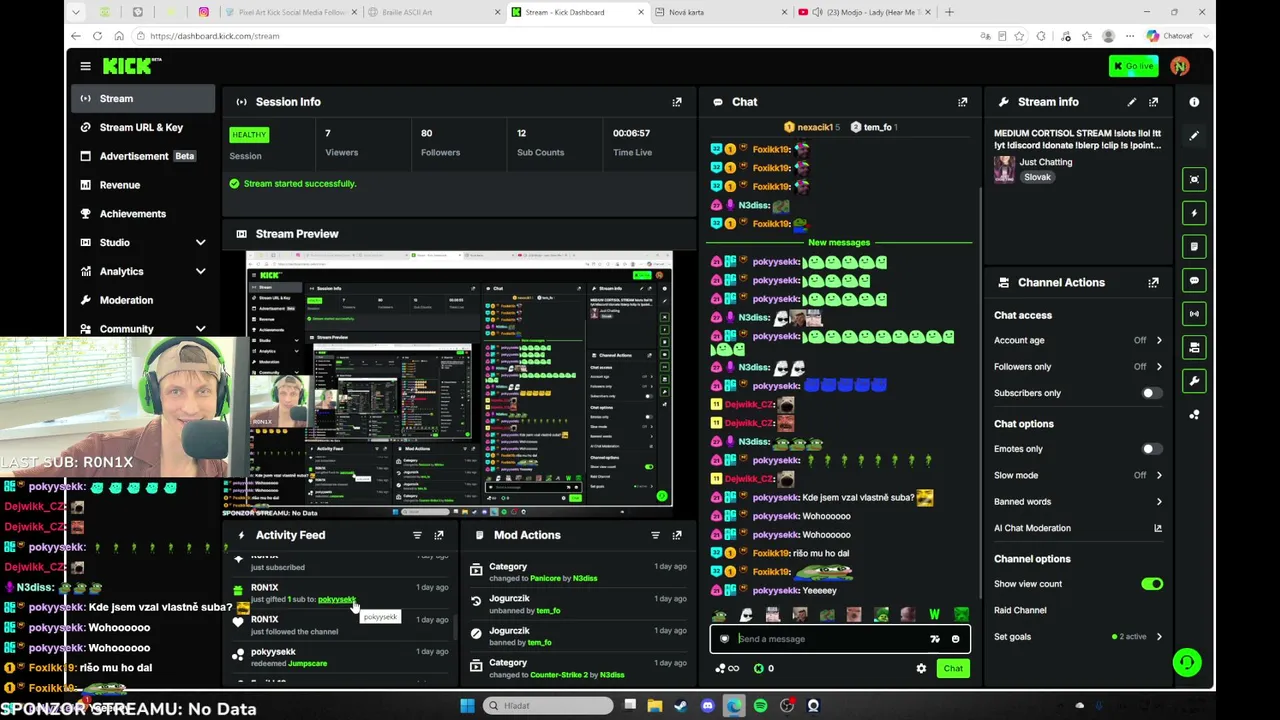Open the Slow mode options
Image resolution: width=1280 pixels, height=720 pixels.
pos(1078,476)
